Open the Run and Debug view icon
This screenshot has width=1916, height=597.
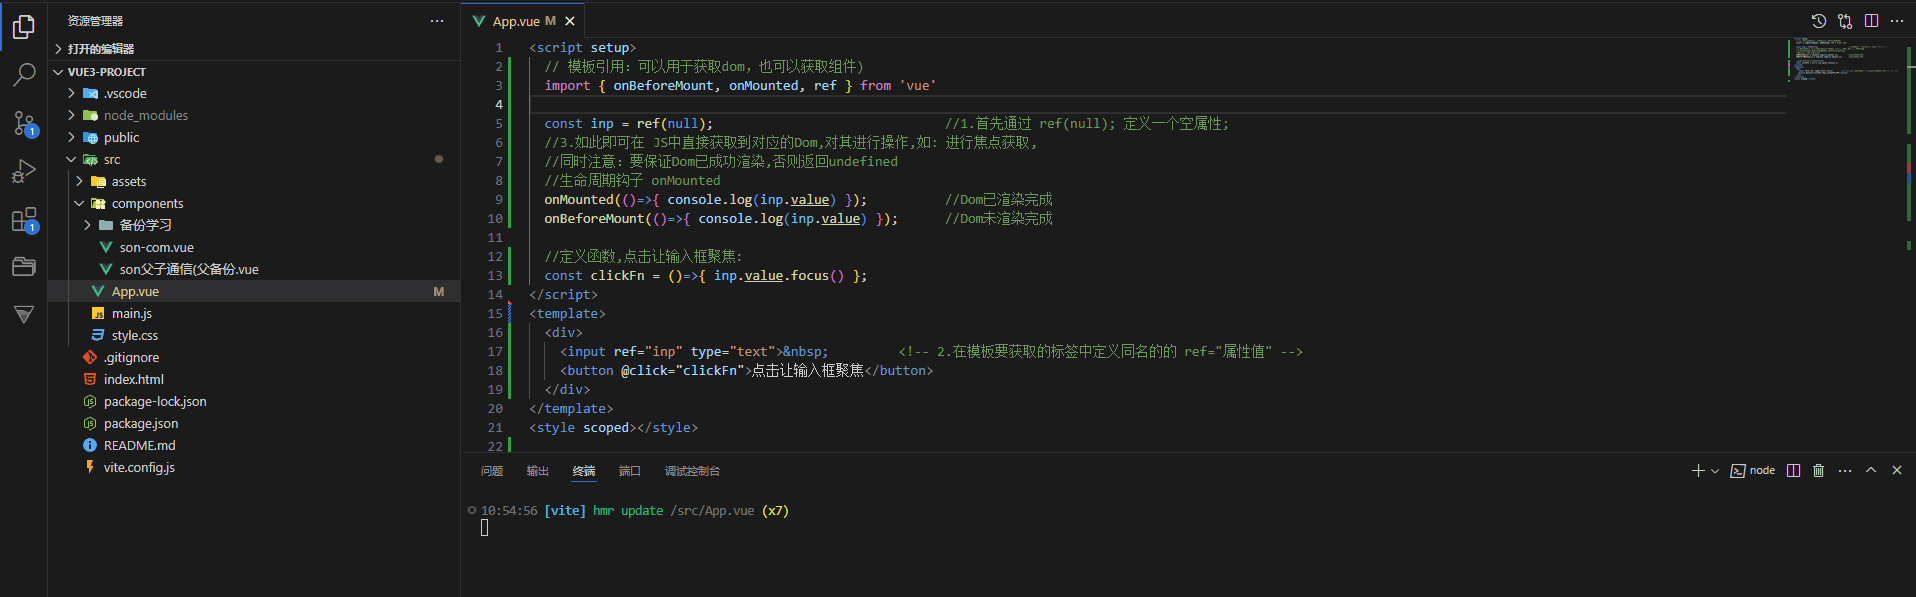pyautogui.click(x=24, y=171)
